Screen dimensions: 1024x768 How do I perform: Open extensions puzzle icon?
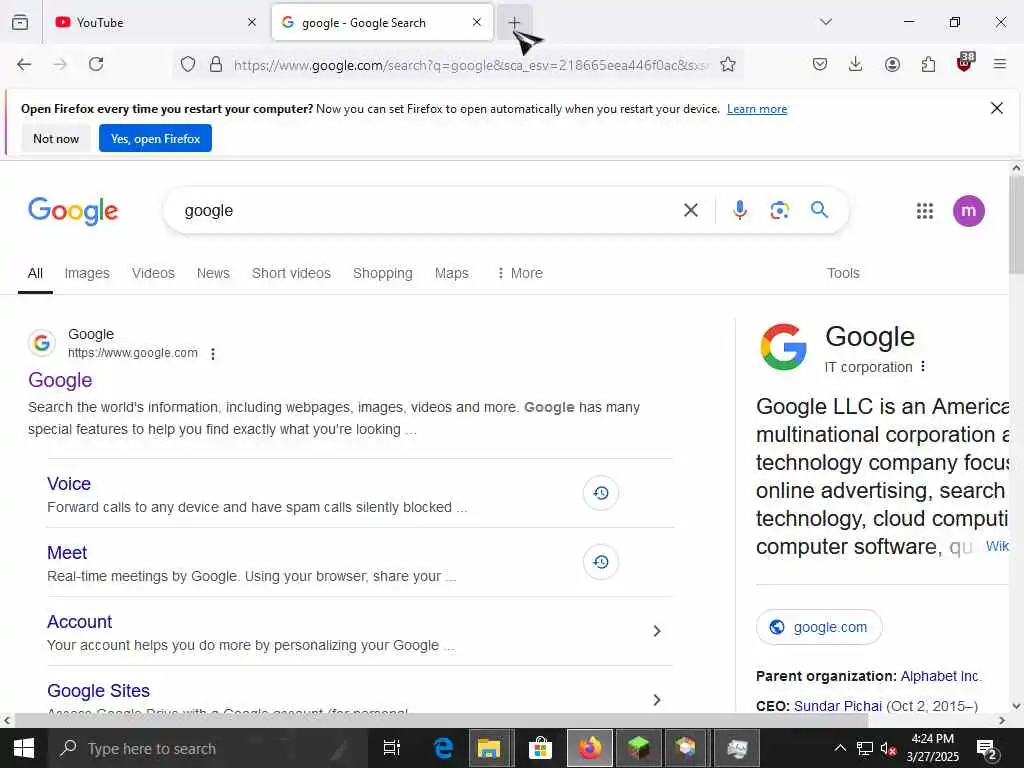pyautogui.click(x=928, y=64)
